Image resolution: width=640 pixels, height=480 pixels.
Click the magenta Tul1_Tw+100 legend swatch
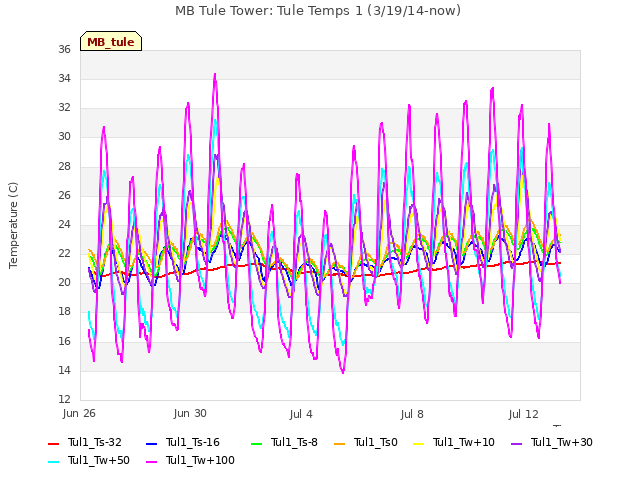click(x=151, y=462)
